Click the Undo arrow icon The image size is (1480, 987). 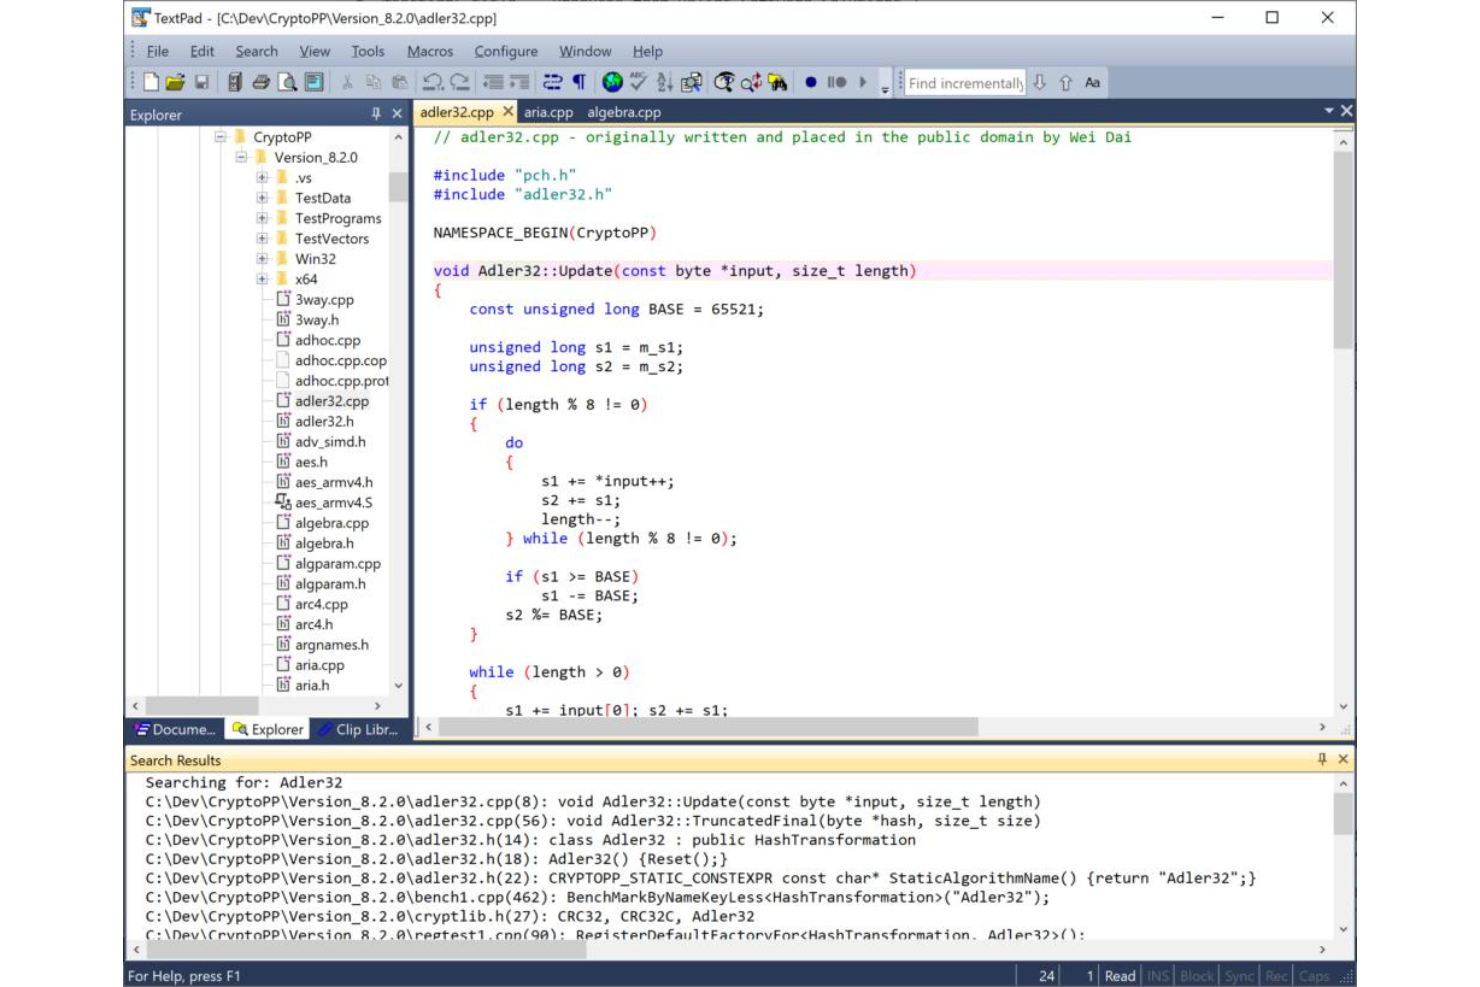(x=432, y=83)
